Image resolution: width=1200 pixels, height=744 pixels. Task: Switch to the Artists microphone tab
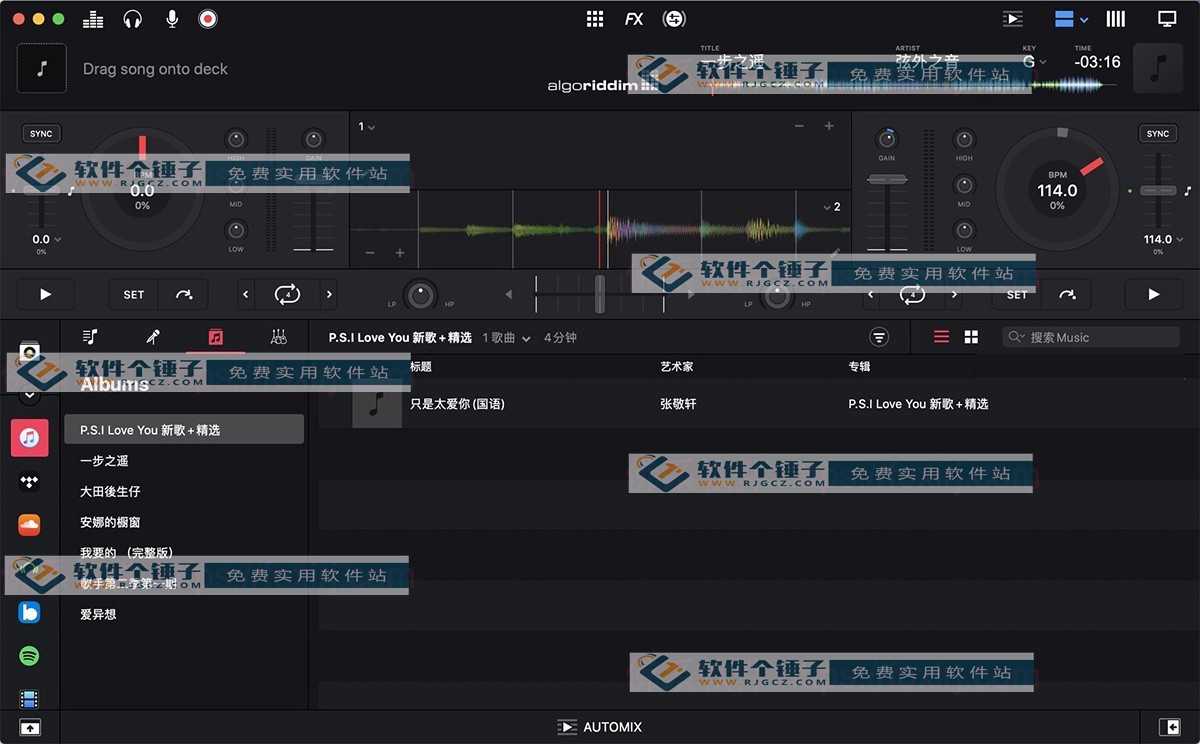click(153, 337)
